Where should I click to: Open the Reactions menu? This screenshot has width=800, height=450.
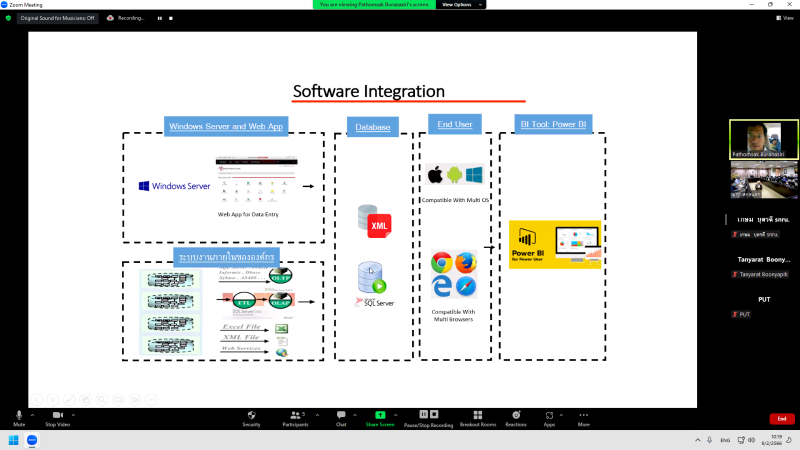[x=516, y=416]
